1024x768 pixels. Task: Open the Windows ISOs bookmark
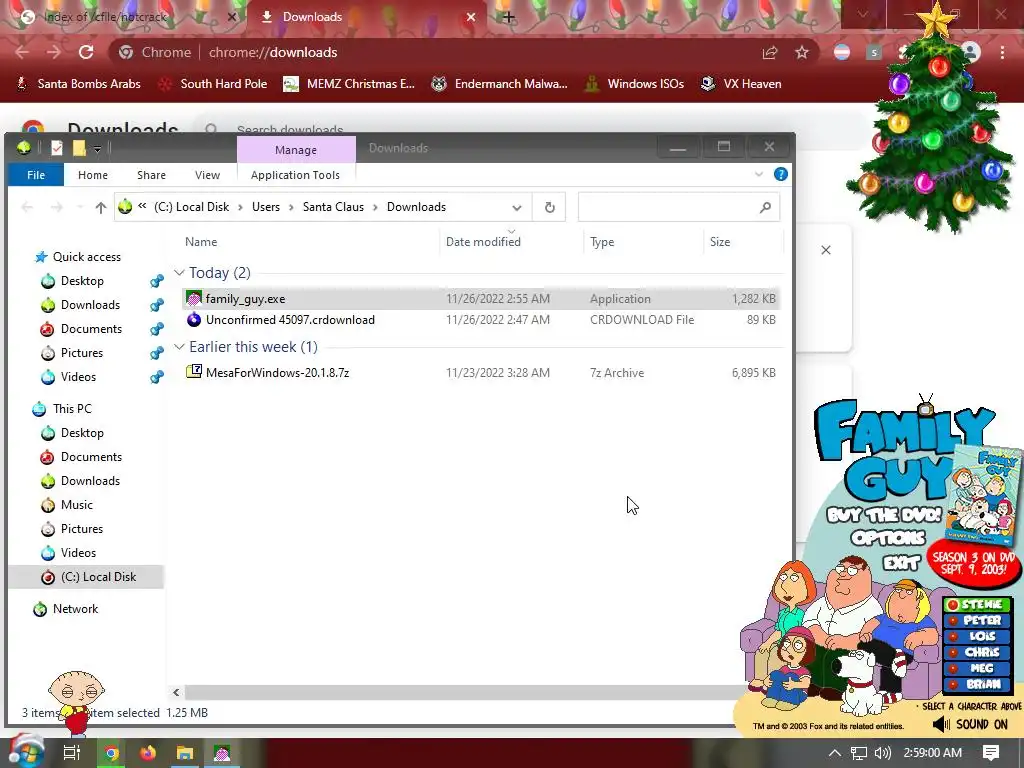pos(634,84)
